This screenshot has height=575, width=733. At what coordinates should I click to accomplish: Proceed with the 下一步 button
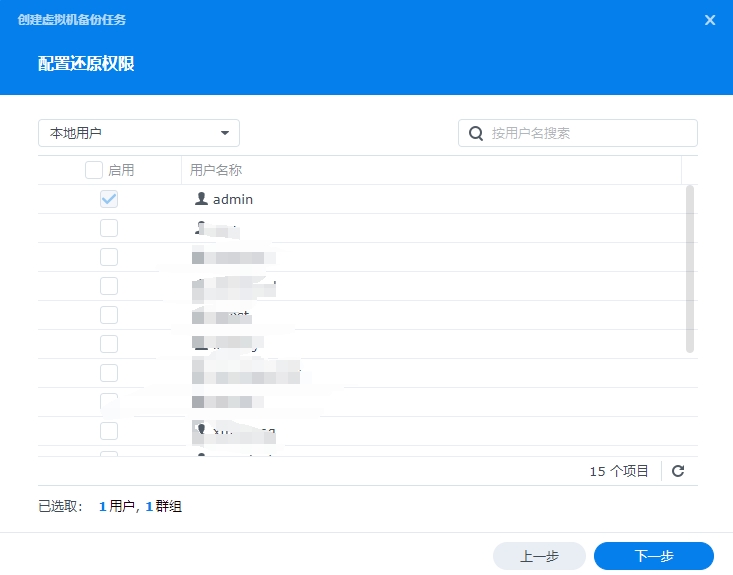click(x=653, y=556)
